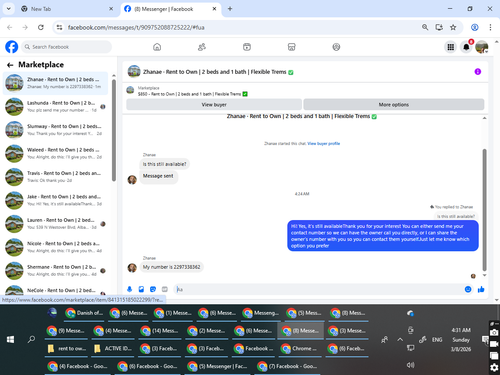Click the conversation list scrollbar
500x375 pixels.
pos(114,130)
